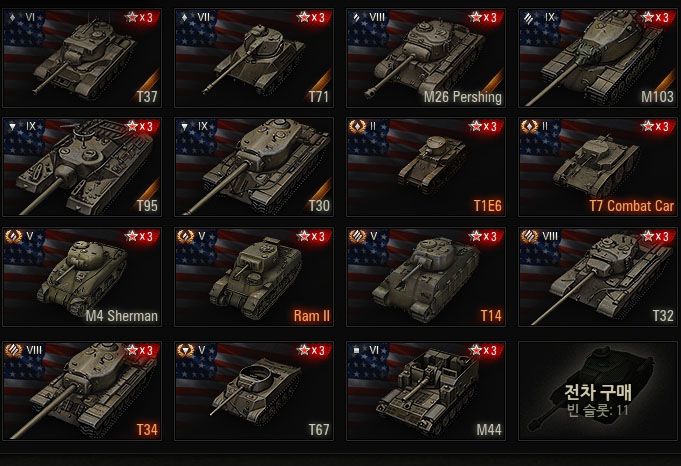Image resolution: width=681 pixels, height=466 pixels.
Task: Select the T37 light tank card
Action: (82, 58)
